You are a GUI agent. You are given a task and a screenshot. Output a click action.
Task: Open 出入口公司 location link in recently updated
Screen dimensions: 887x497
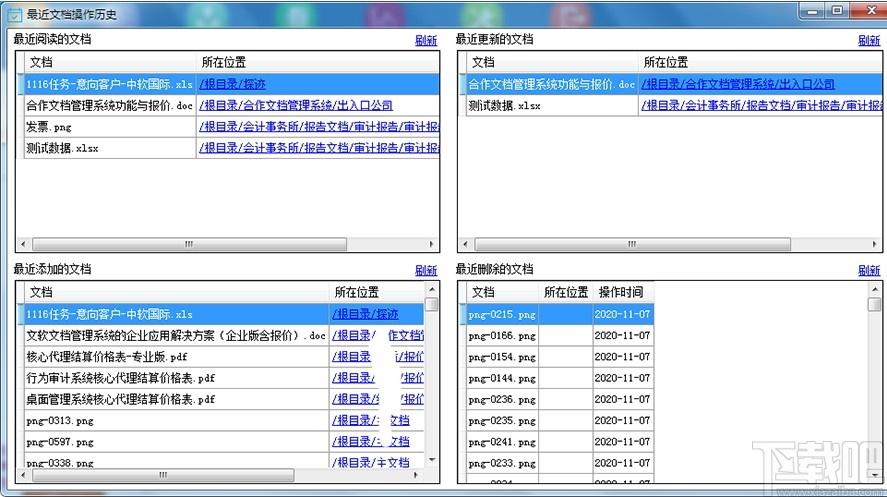[738, 84]
